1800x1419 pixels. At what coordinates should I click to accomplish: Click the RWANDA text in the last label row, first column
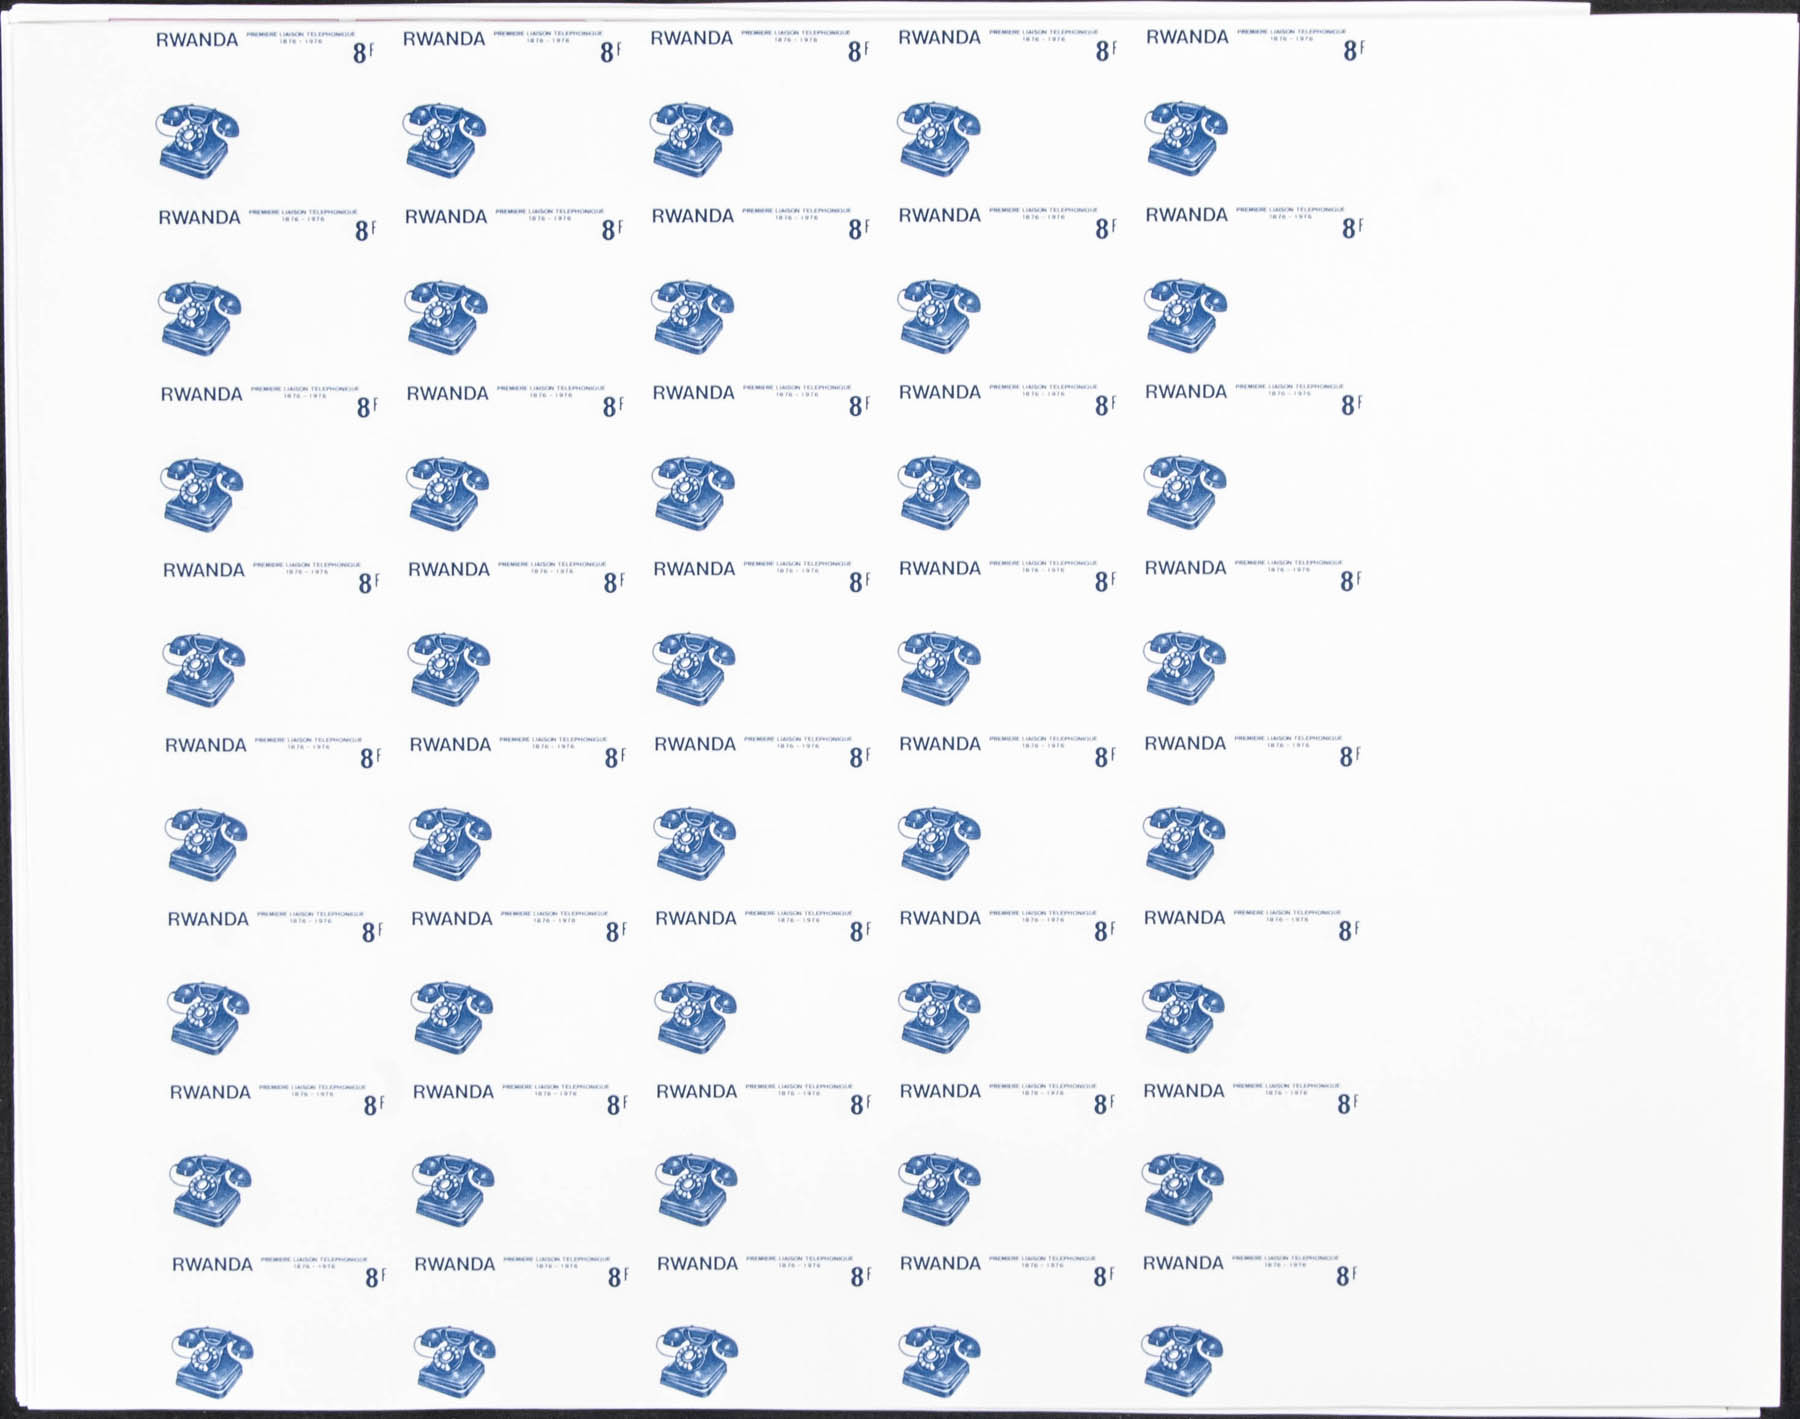[212, 1265]
